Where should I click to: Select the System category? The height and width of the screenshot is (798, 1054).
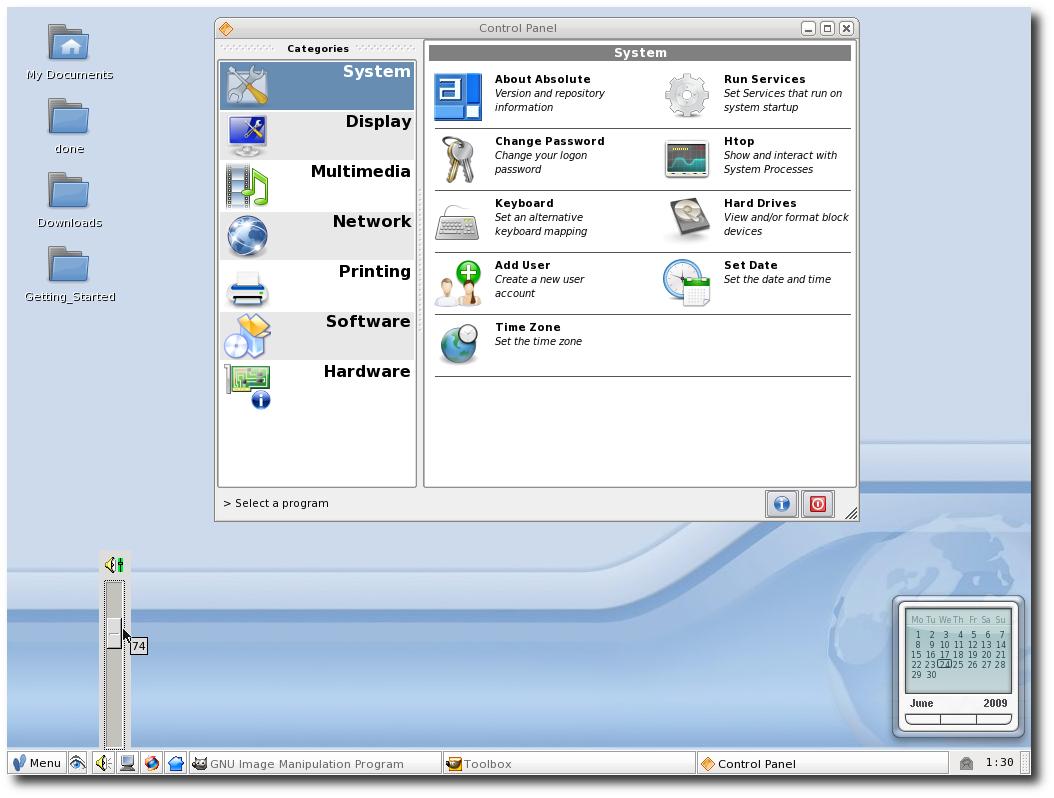pos(317,85)
